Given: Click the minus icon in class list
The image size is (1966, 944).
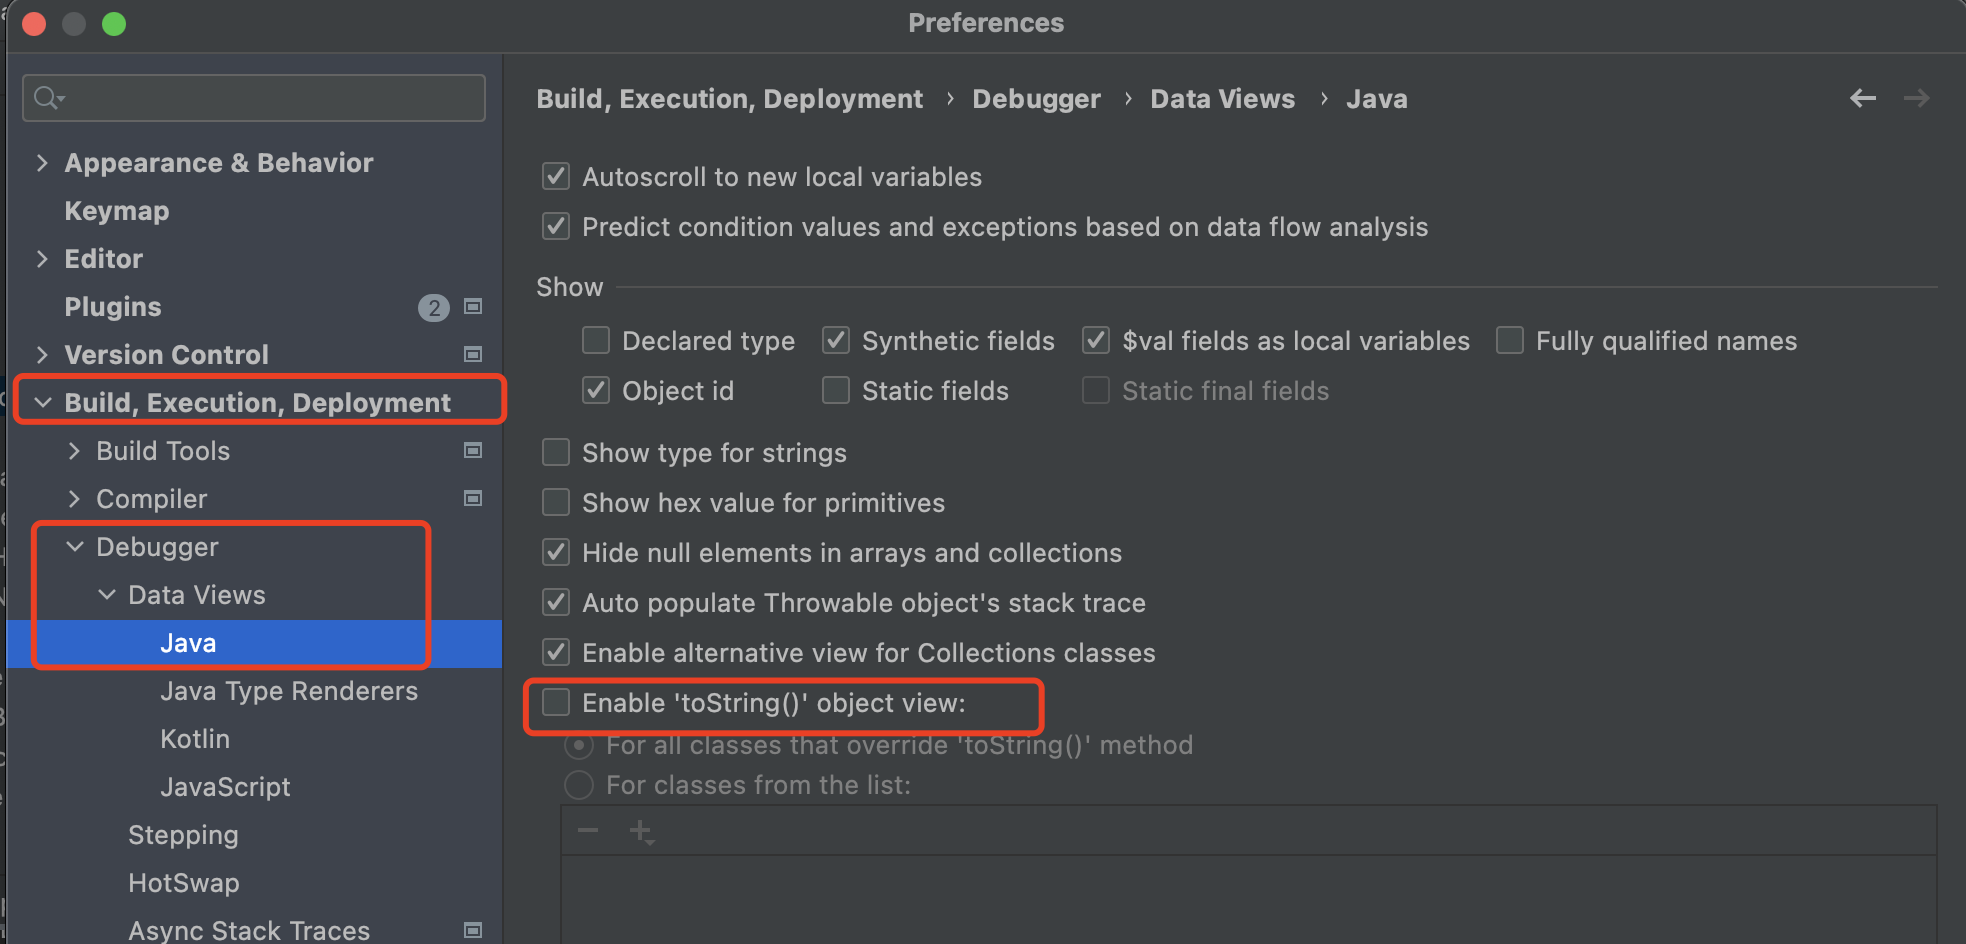Looking at the screenshot, I should point(588,831).
